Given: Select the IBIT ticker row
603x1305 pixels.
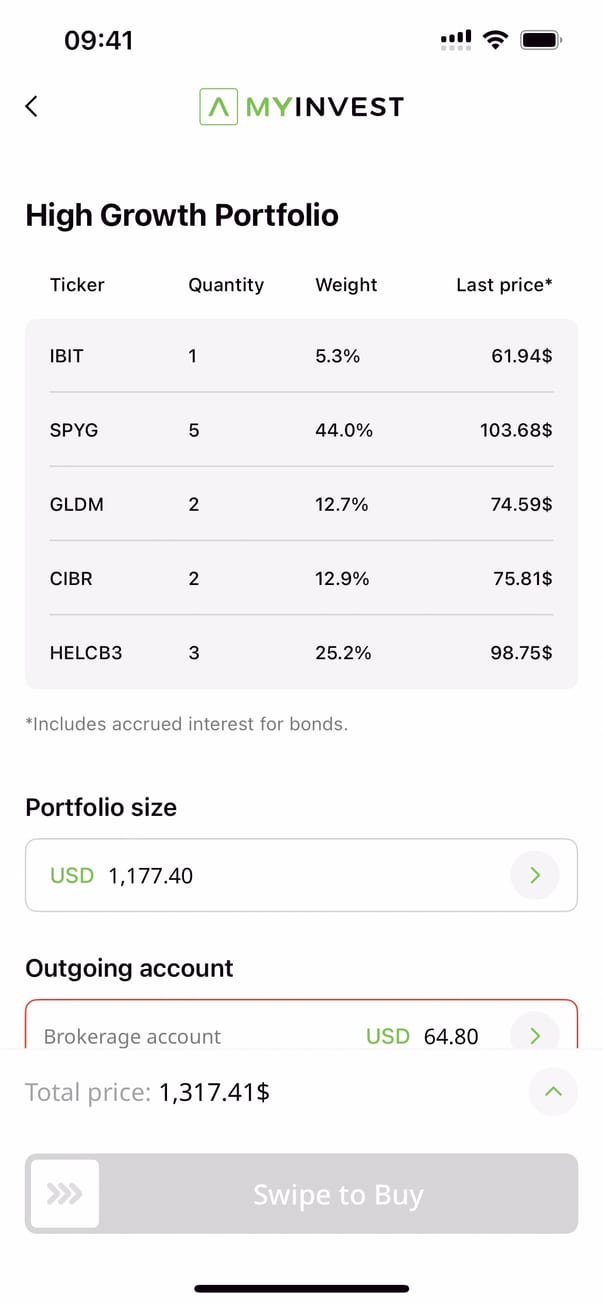Looking at the screenshot, I should click(x=301, y=355).
